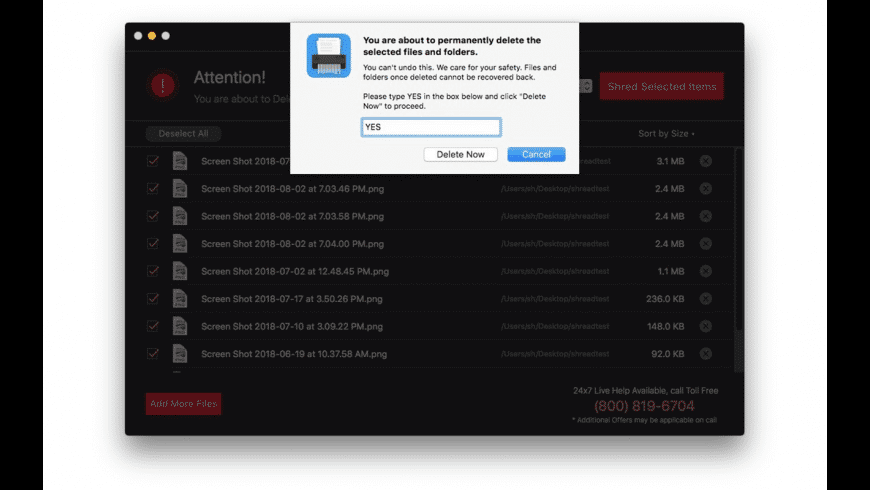Remove the 3.1 MB file from list
This screenshot has width=870, height=490.
(x=705, y=161)
